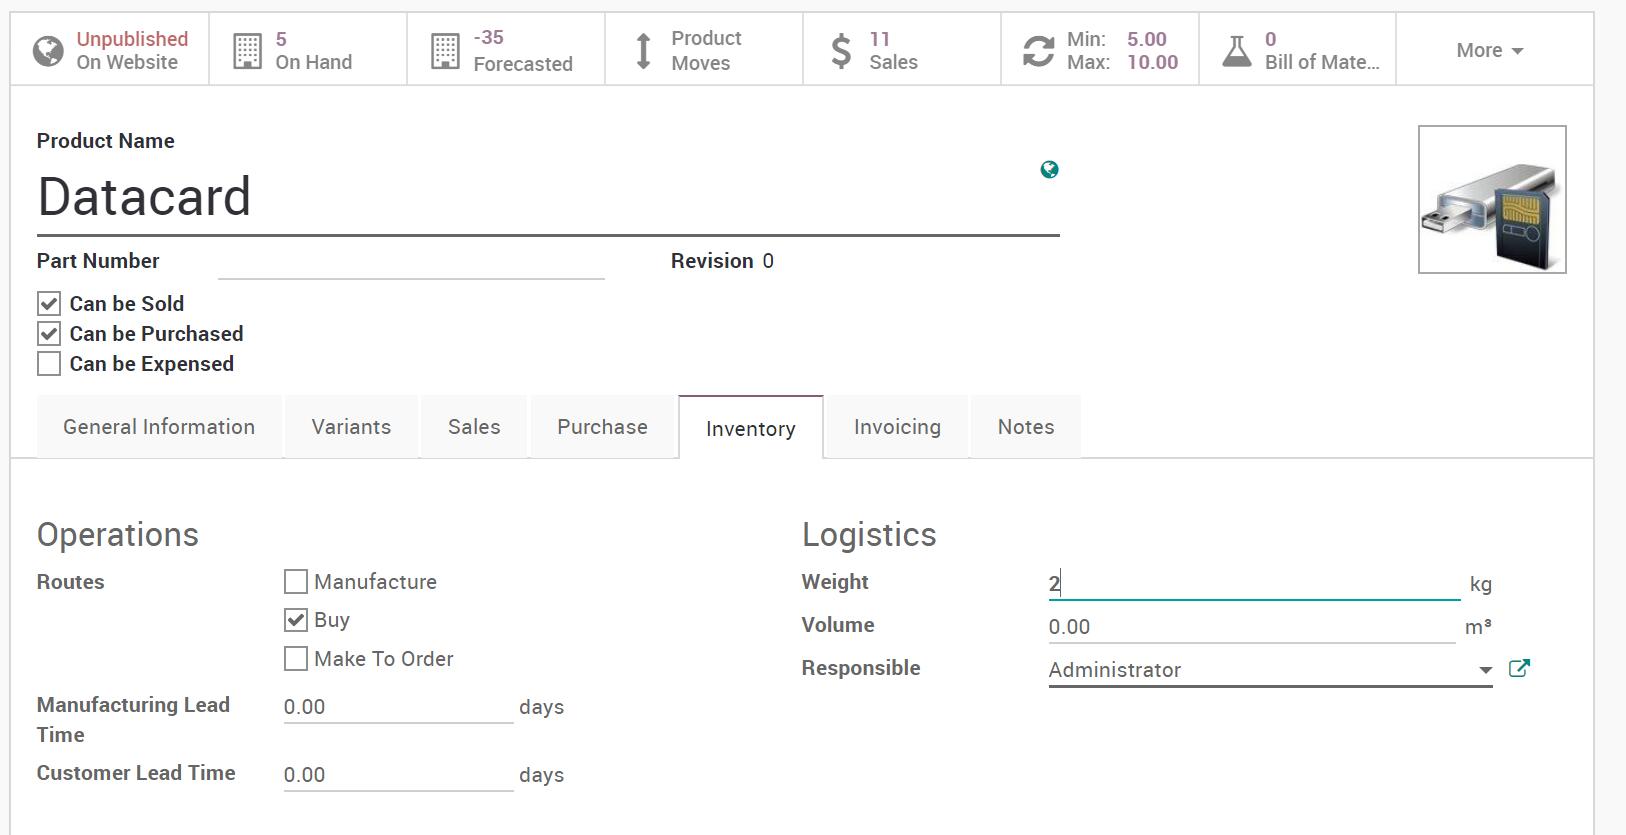The width and height of the screenshot is (1626, 835).
Task: Open Product Moves arrows icon
Action: (x=644, y=50)
